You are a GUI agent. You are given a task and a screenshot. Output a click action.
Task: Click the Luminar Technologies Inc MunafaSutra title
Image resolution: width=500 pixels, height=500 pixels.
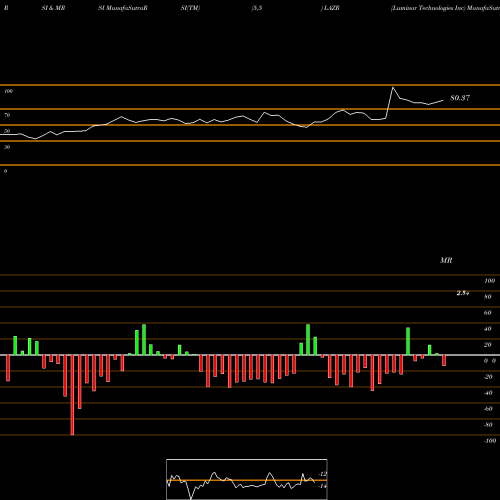[445, 8]
